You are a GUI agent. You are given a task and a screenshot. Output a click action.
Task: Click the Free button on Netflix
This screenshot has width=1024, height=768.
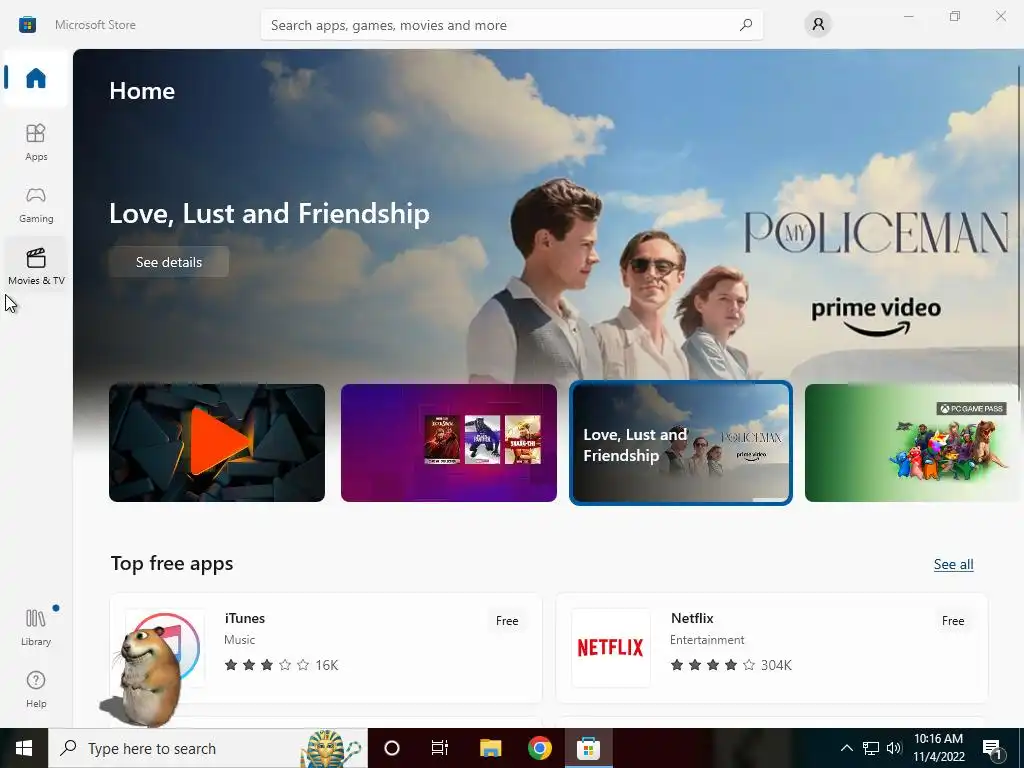[953, 620]
